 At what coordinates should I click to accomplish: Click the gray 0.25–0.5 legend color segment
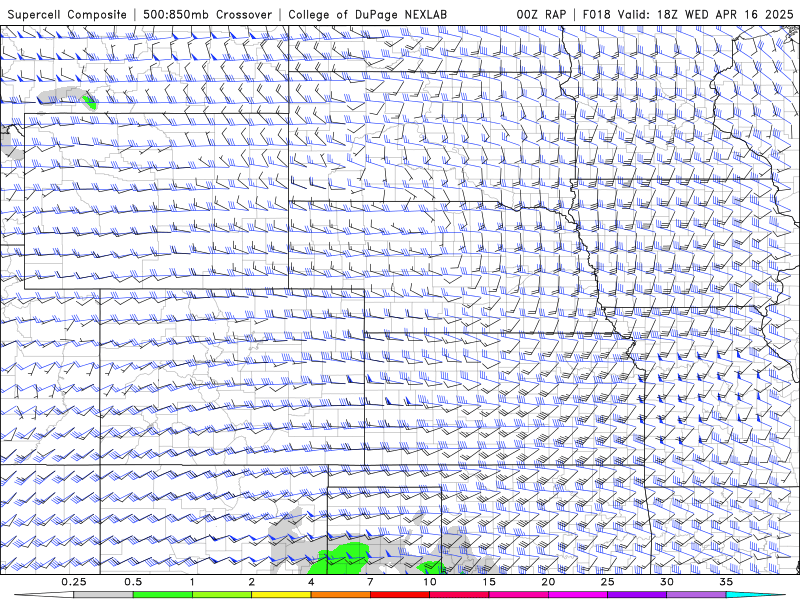[x=103, y=595]
